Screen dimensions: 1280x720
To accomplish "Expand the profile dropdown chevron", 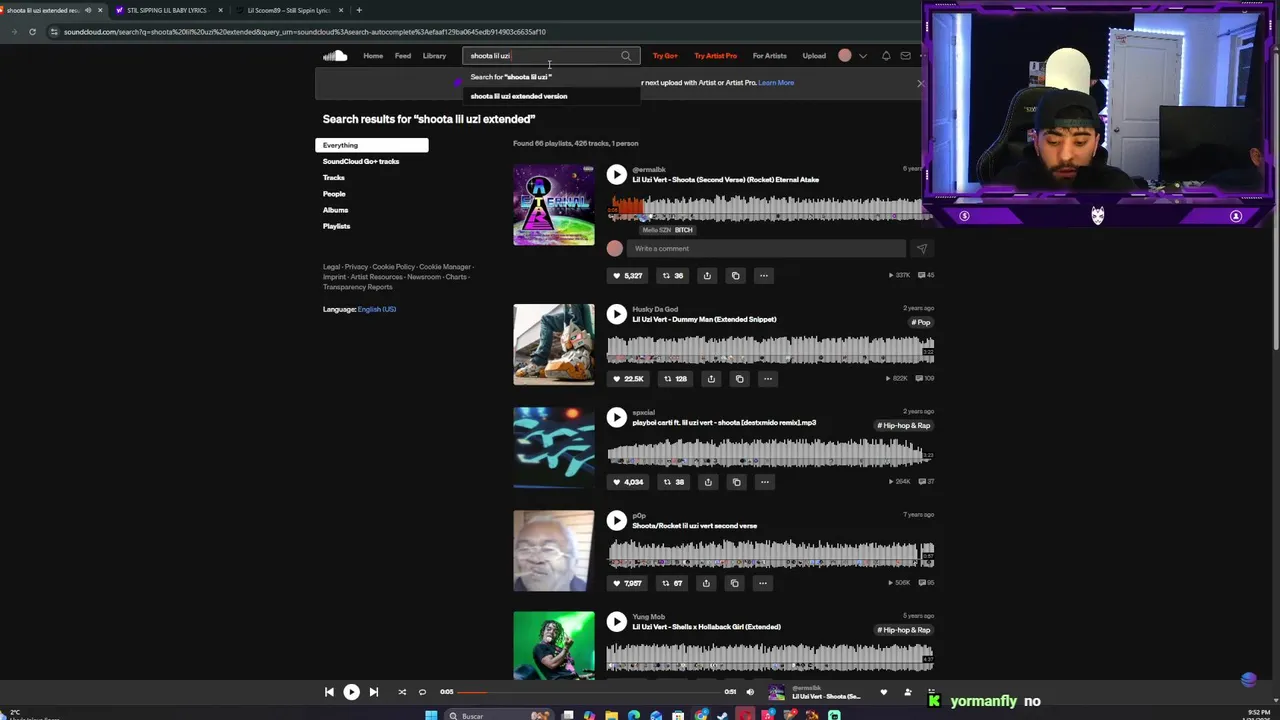I will tap(863, 56).
